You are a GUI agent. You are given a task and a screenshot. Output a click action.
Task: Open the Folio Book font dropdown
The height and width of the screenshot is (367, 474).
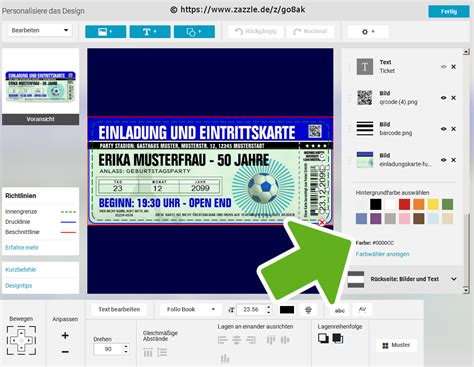click(x=191, y=309)
